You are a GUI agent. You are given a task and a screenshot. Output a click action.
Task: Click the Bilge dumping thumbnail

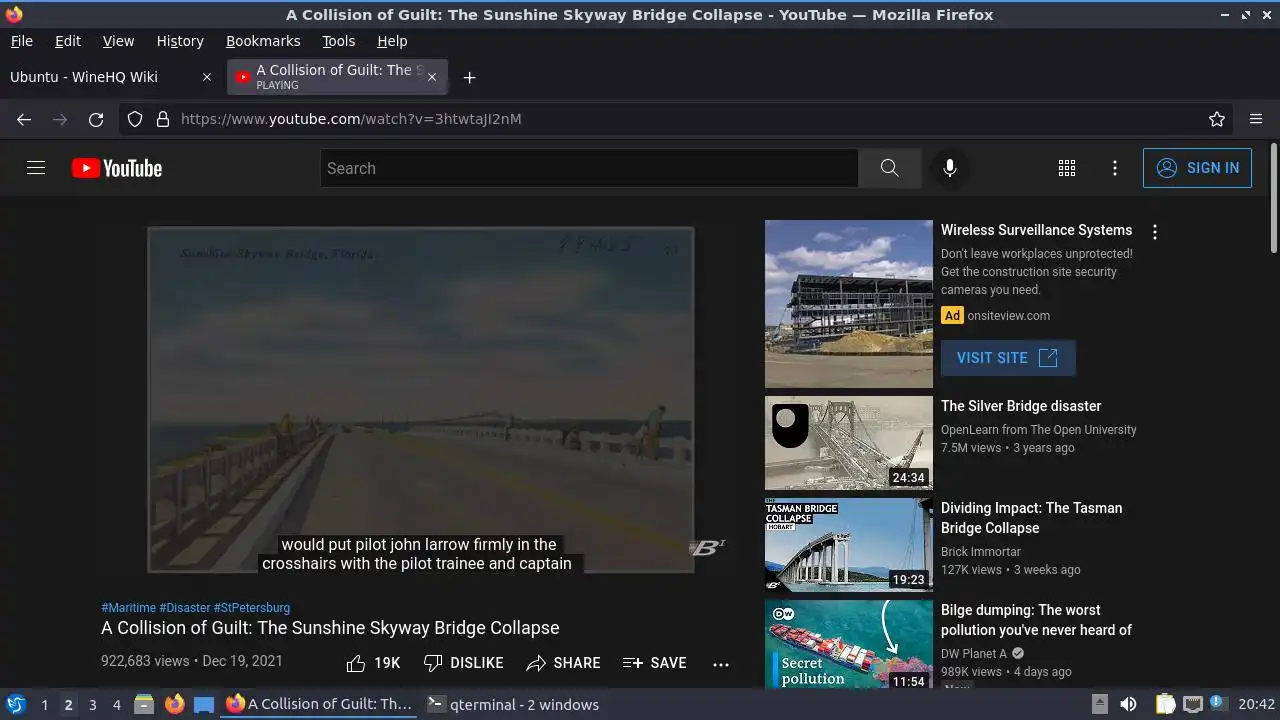point(849,645)
